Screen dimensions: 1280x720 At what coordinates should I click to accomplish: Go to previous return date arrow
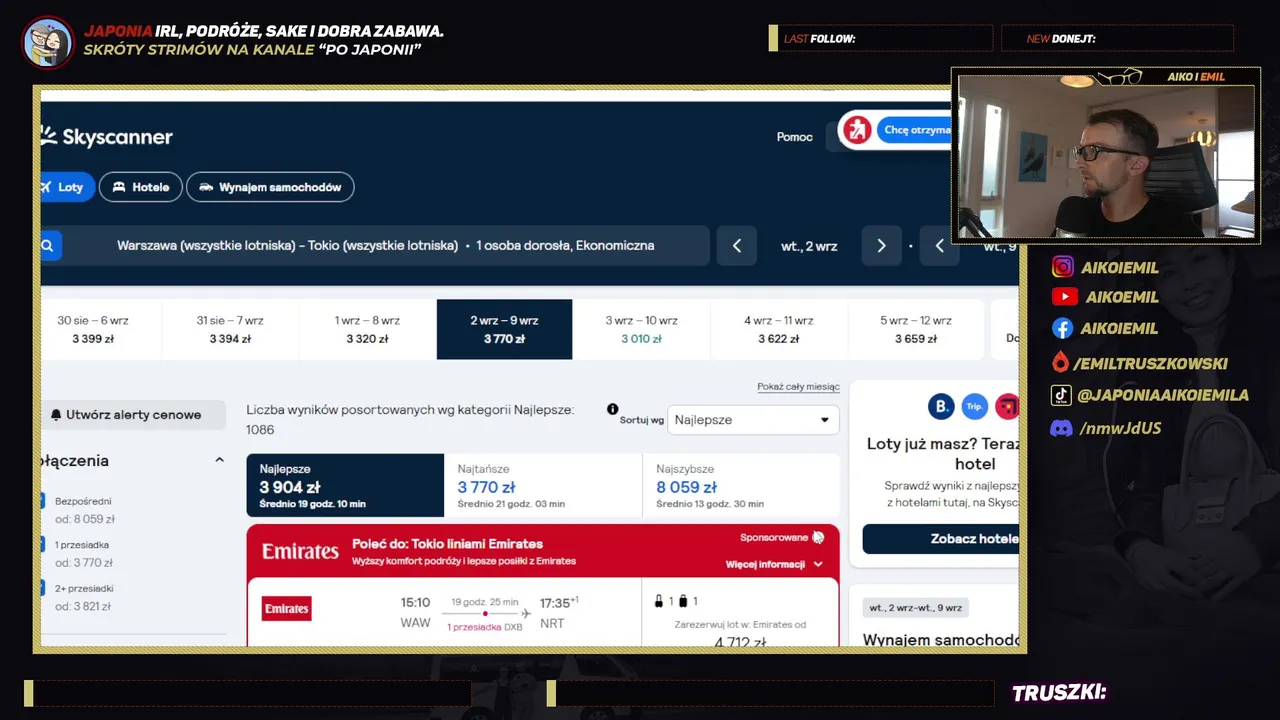939,246
